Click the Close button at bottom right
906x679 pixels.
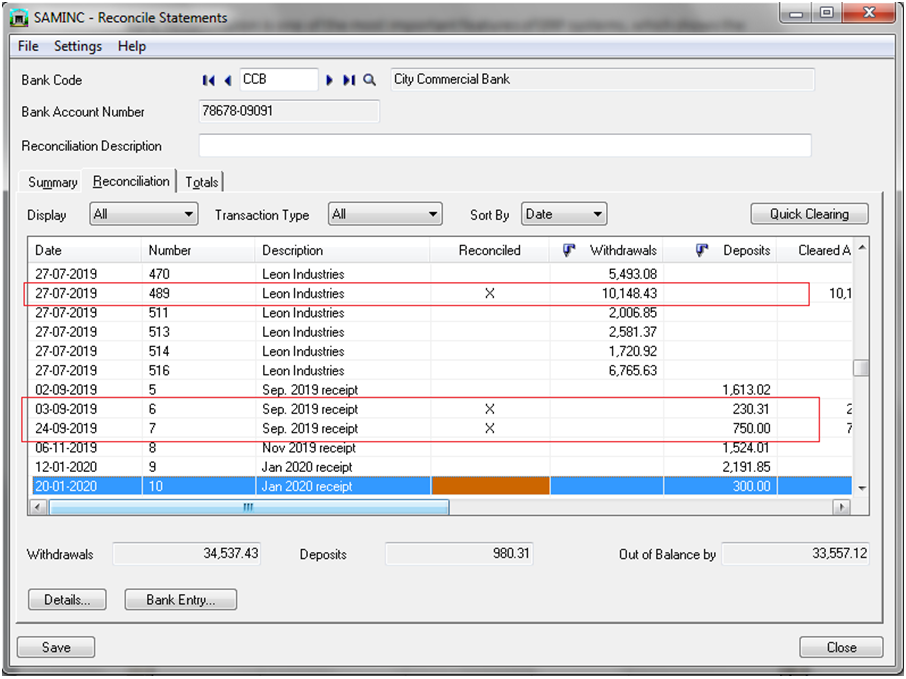pos(841,647)
